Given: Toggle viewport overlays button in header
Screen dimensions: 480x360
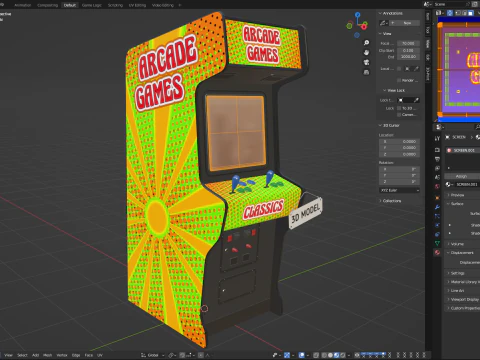Looking at the screenshot, I should pos(302,355).
